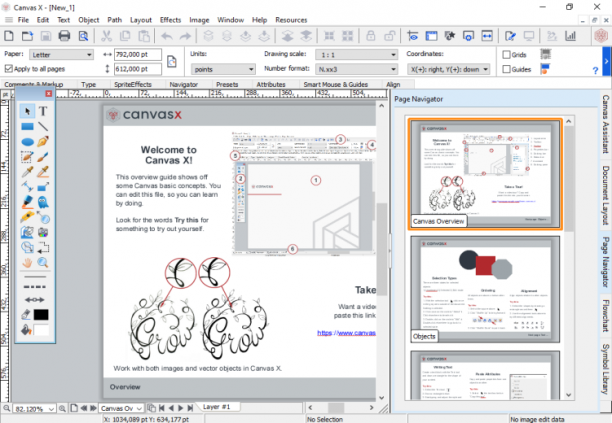The image size is (612, 423).
Task: Enable the Grids checkbox
Action: [507, 55]
